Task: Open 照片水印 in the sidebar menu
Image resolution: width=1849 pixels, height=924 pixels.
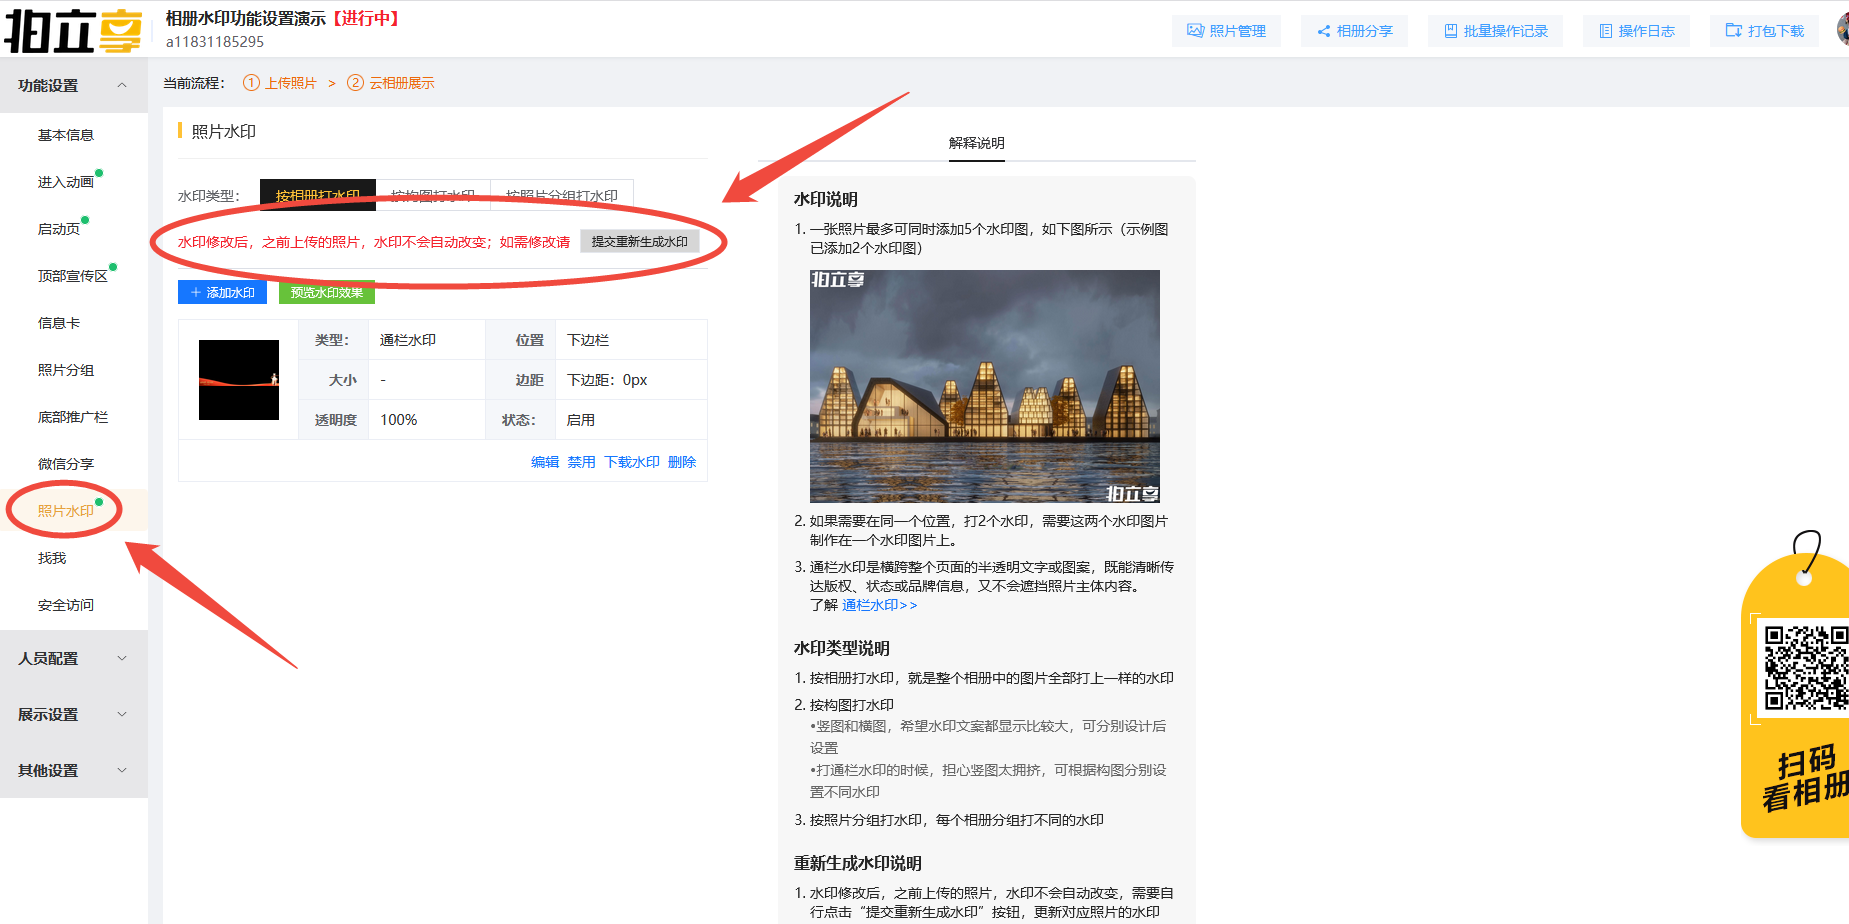Action: (x=64, y=510)
